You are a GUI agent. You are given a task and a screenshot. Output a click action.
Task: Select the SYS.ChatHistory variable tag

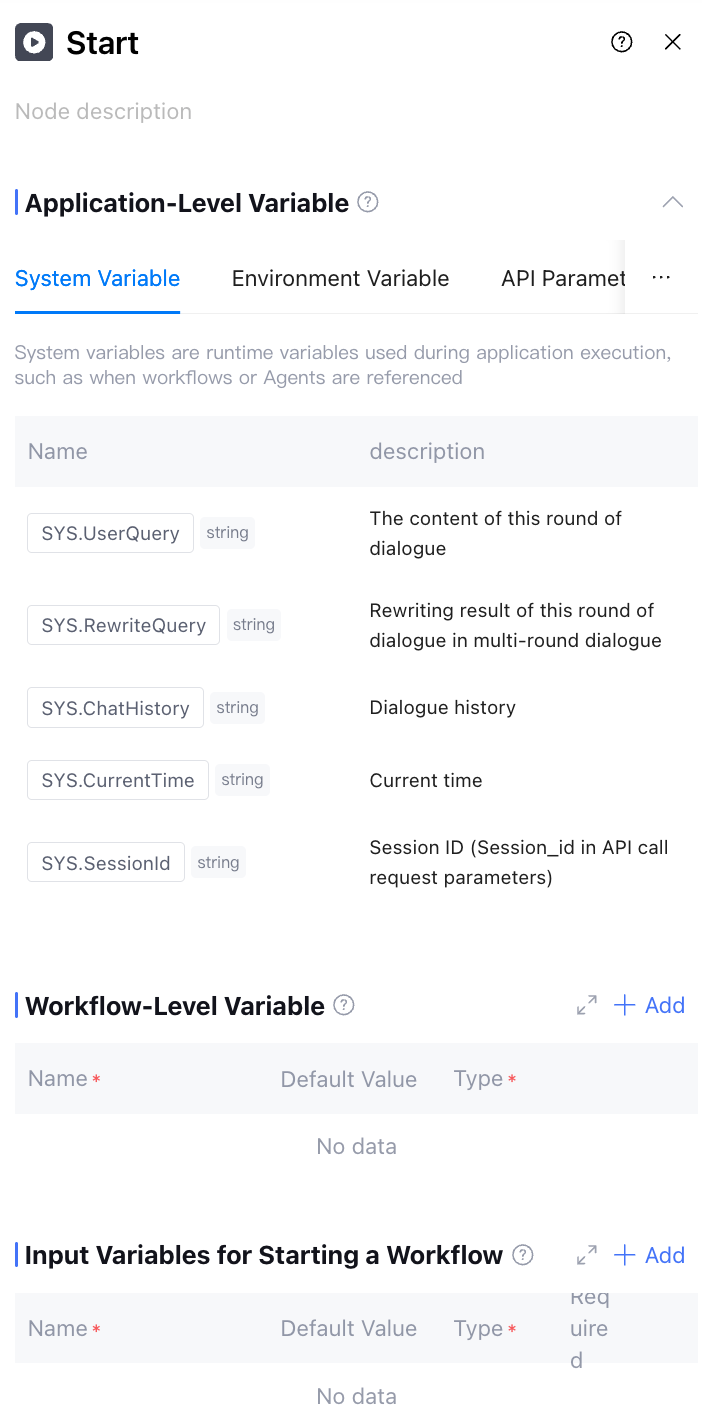point(115,708)
